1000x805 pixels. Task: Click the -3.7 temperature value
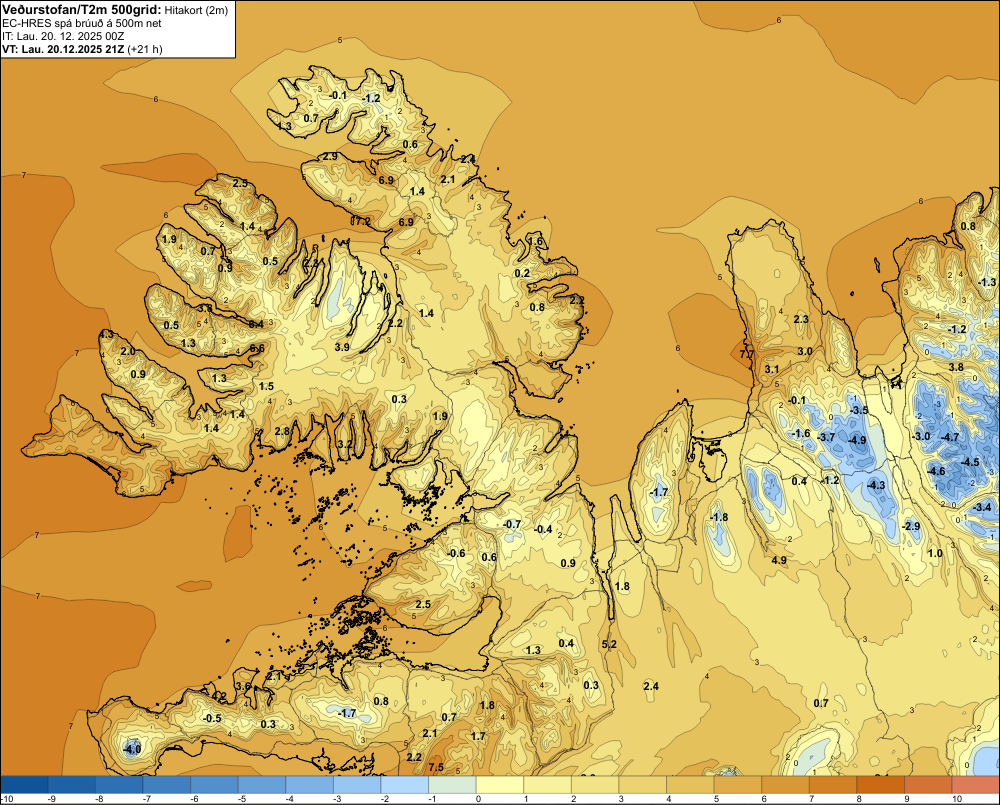point(826,437)
